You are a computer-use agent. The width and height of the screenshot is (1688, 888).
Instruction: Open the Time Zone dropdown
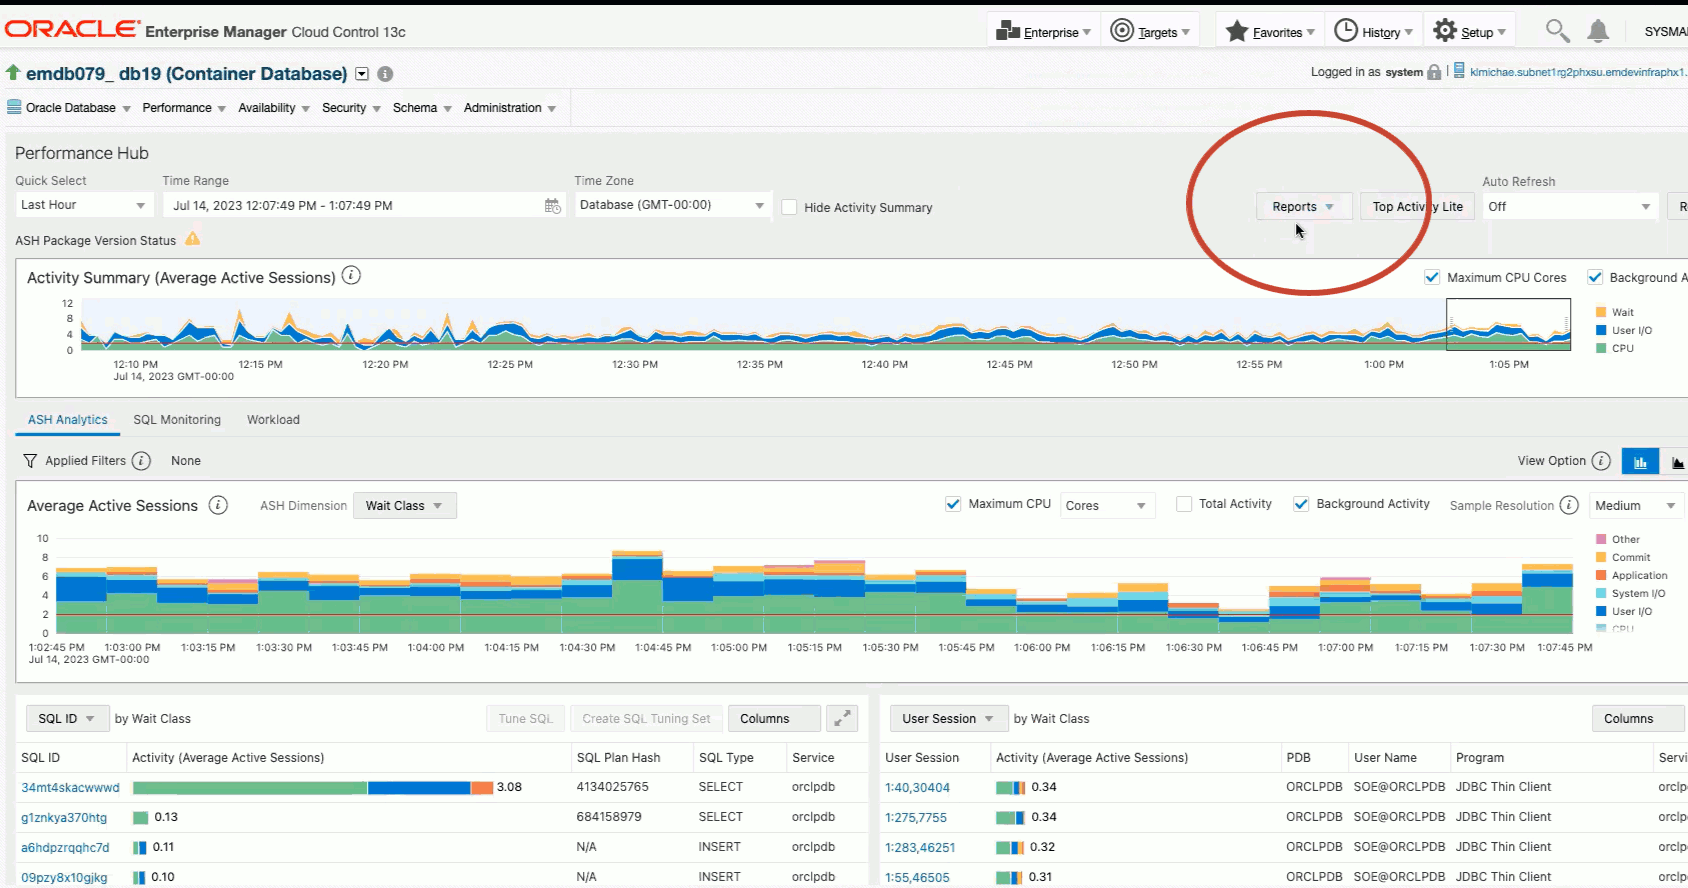pyautogui.click(x=673, y=205)
